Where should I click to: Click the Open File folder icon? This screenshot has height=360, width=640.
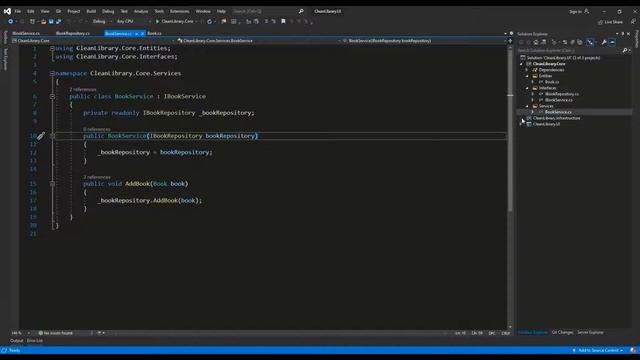coord(43,21)
